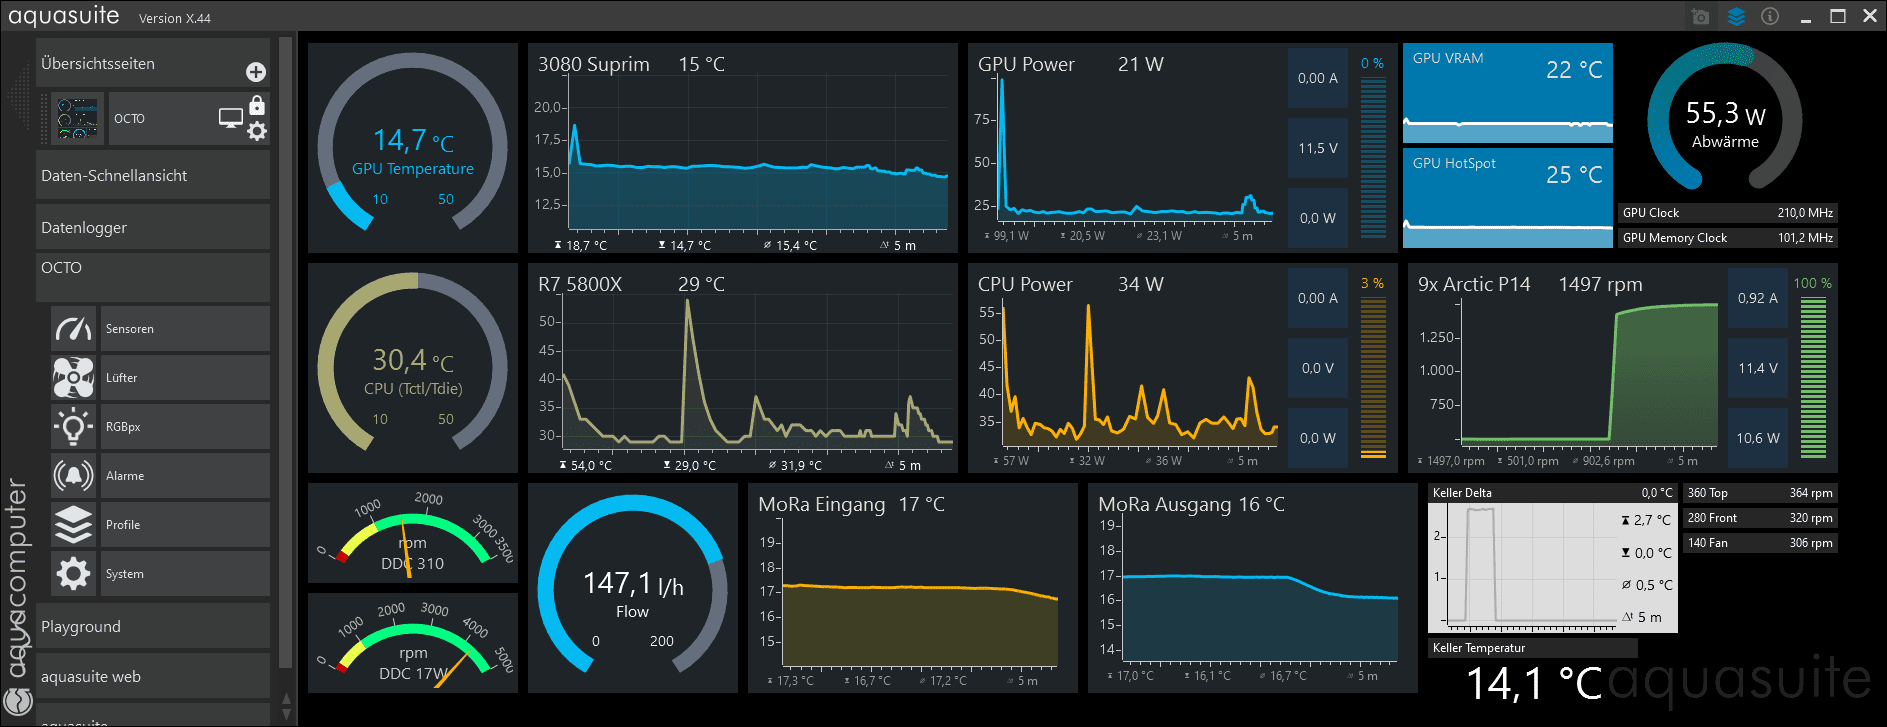1887x727 pixels.
Task: Click the MoRa Ausgang 16 °C chart
Action: pyautogui.click(x=1253, y=588)
